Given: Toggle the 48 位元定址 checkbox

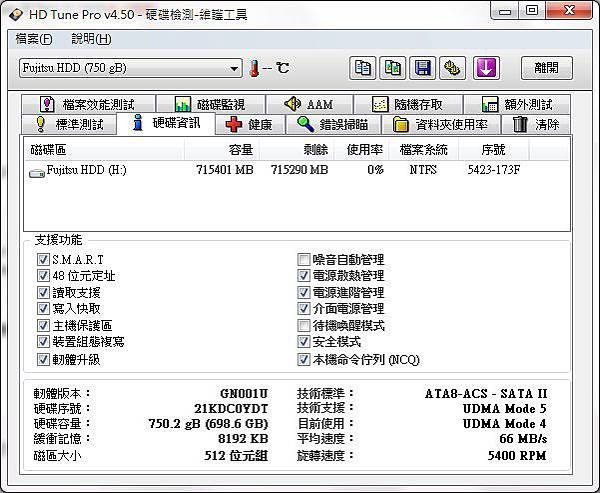Looking at the screenshot, I should pyautogui.click(x=43, y=276).
